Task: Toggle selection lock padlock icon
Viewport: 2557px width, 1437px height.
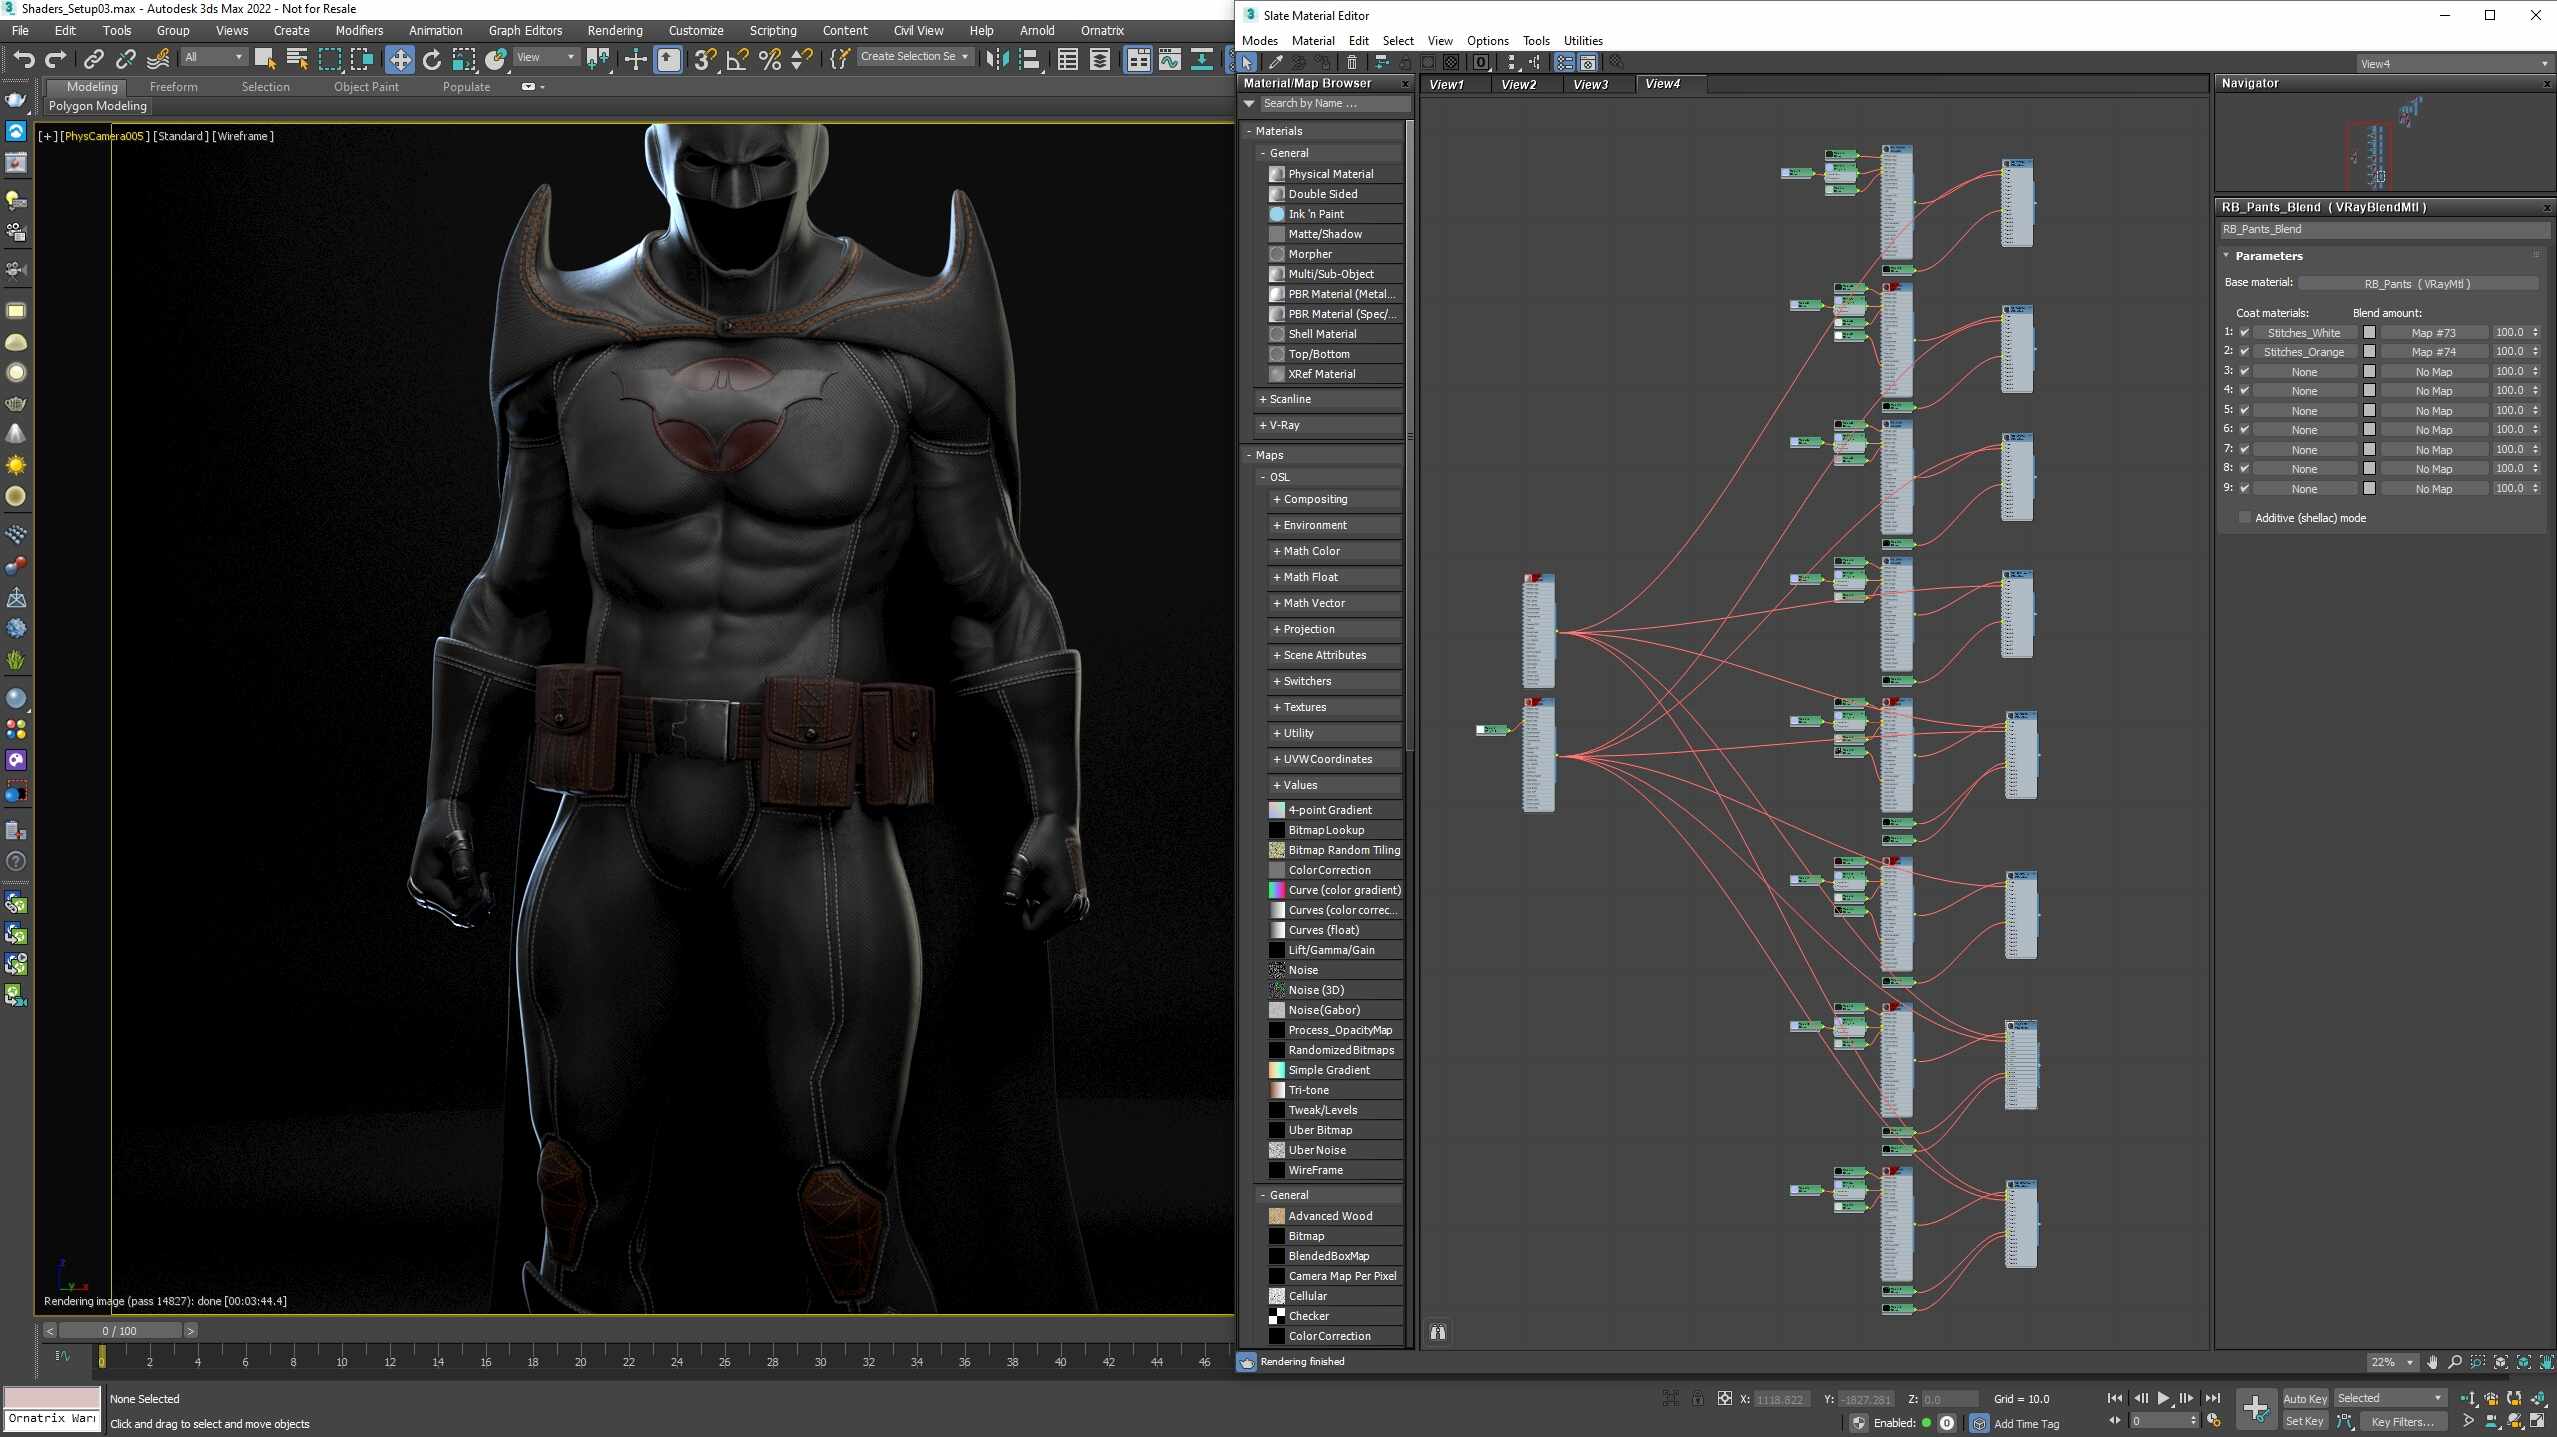Action: click(x=1697, y=1398)
